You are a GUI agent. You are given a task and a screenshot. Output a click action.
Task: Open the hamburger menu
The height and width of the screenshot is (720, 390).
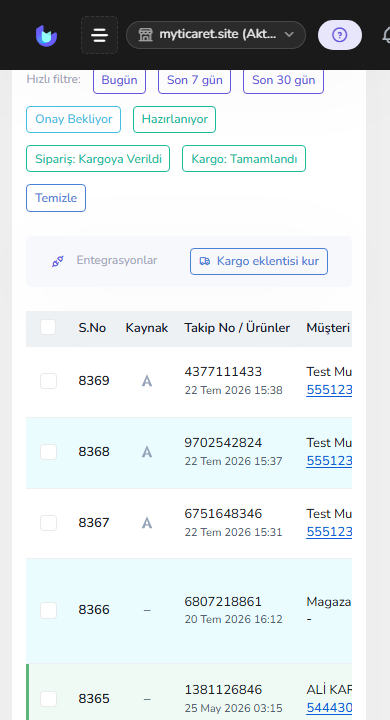(99, 35)
